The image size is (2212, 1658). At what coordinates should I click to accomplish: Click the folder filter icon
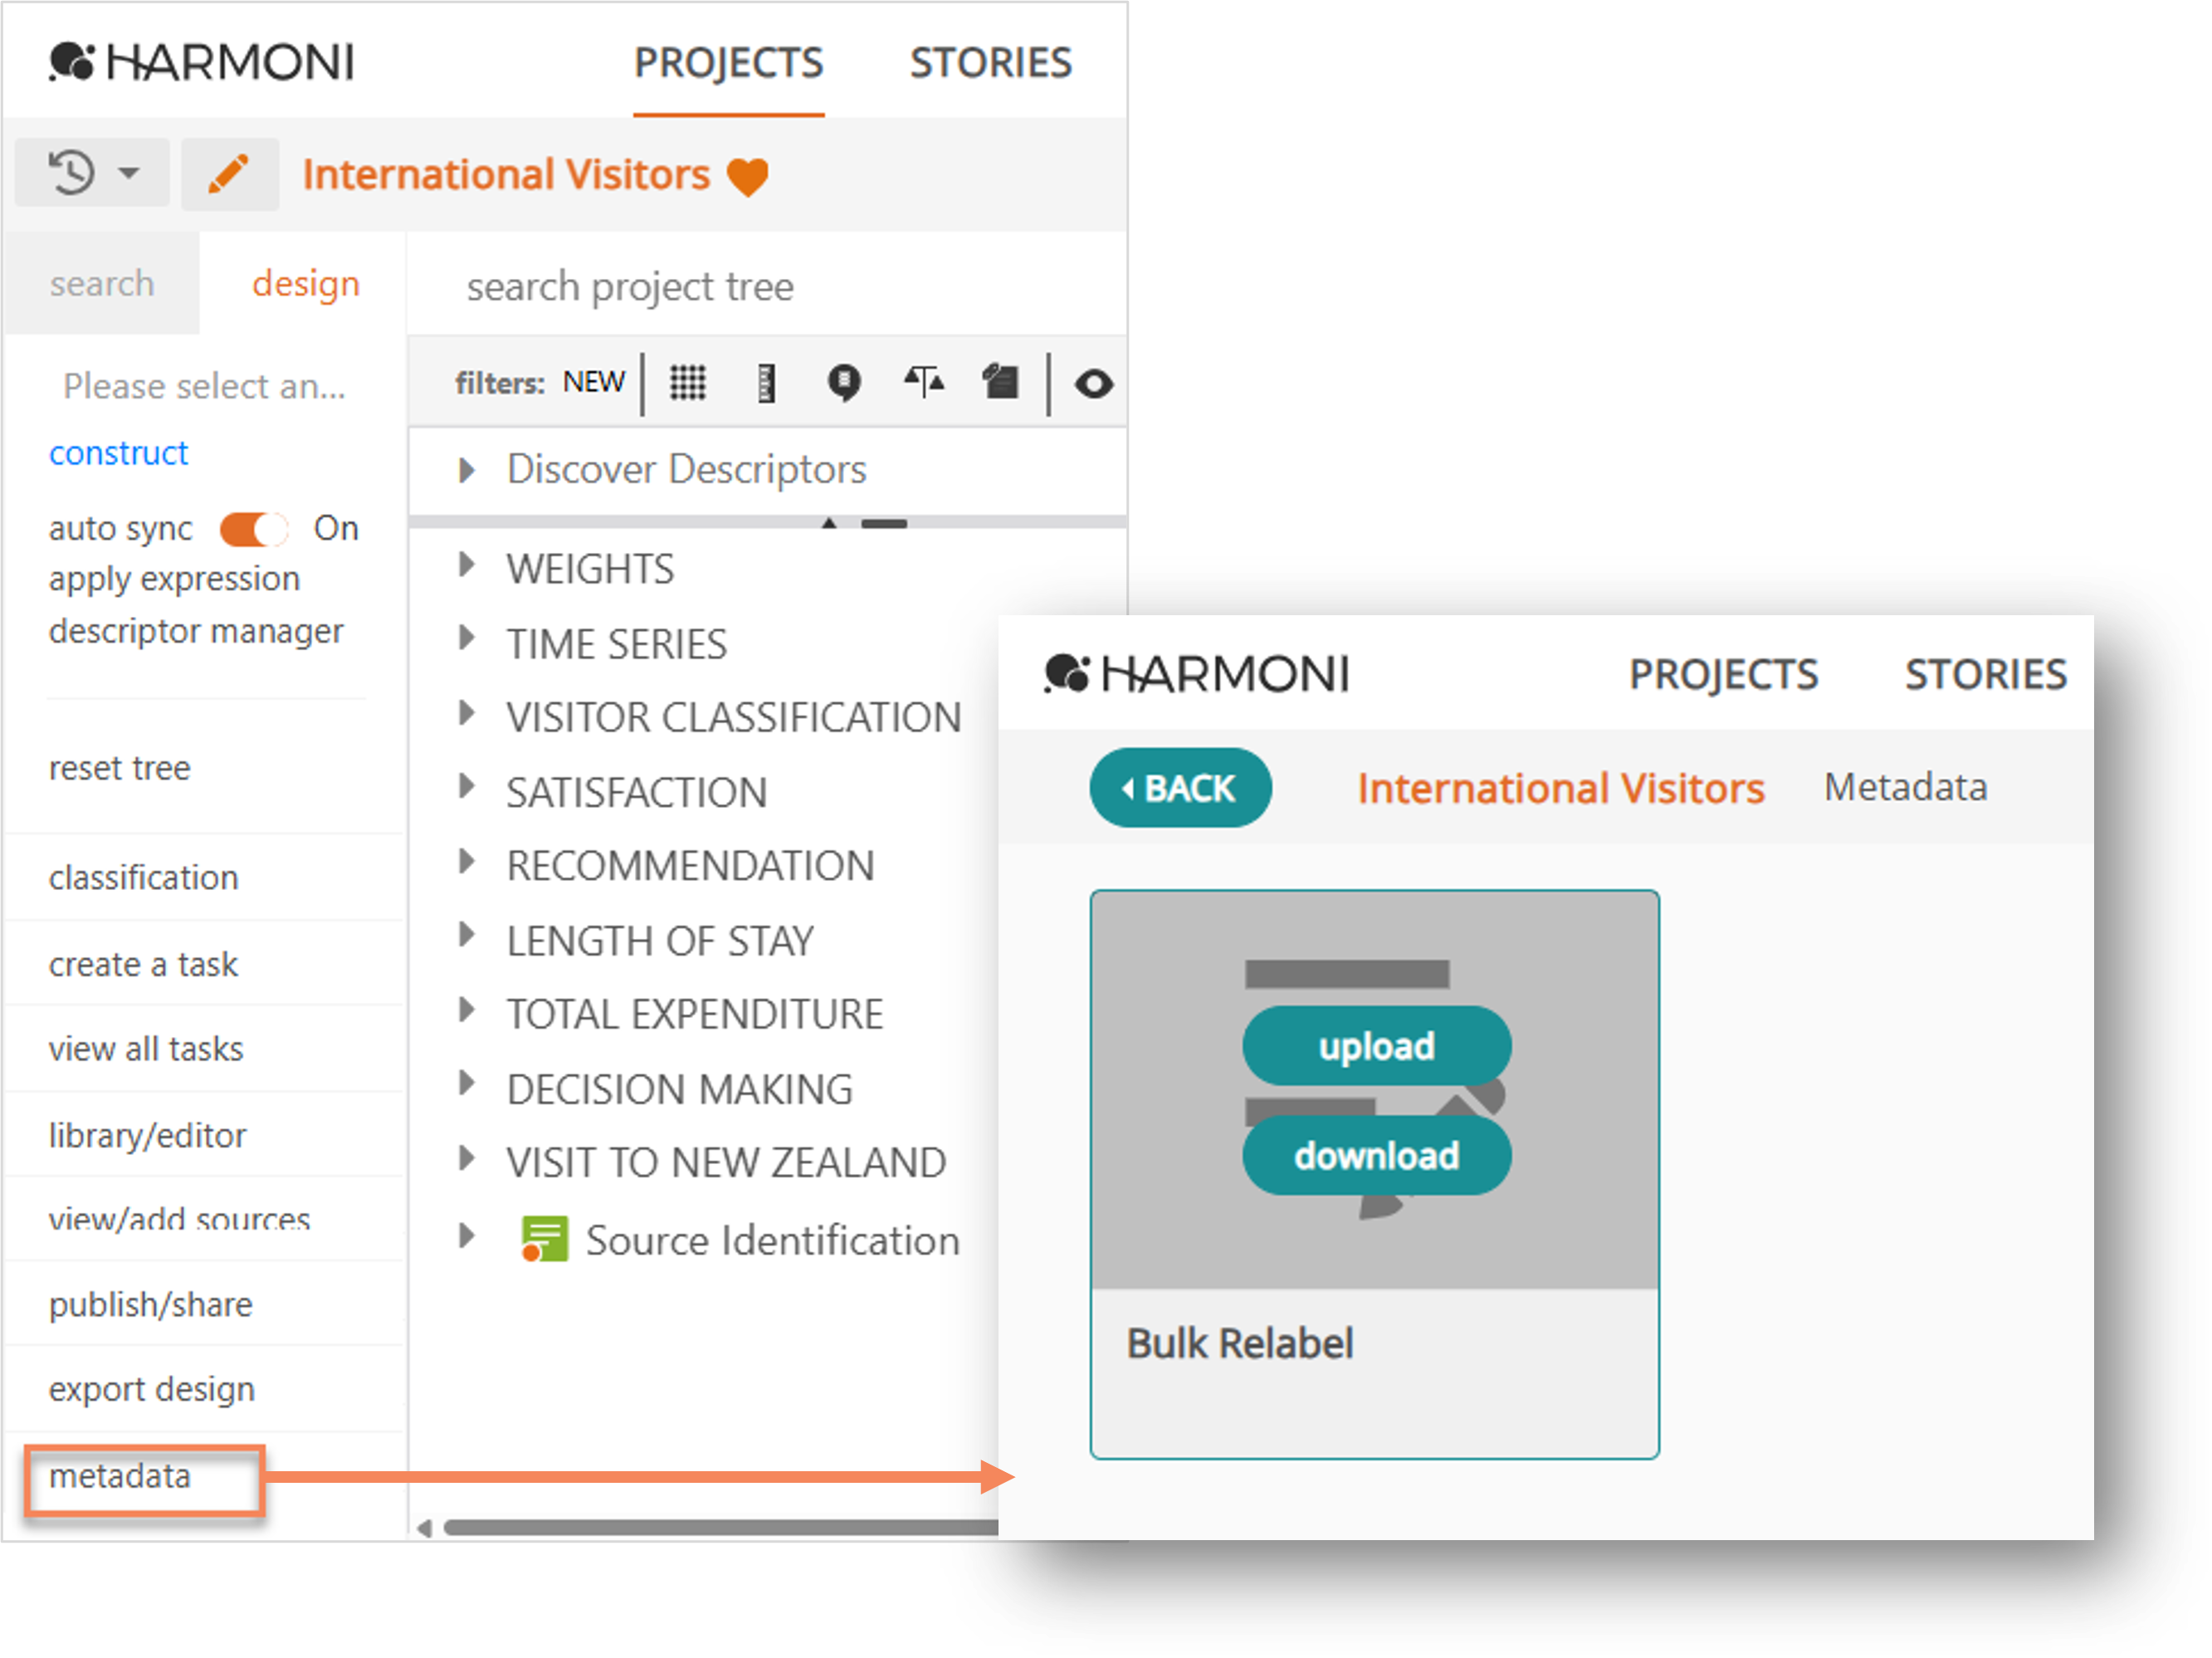(1000, 381)
